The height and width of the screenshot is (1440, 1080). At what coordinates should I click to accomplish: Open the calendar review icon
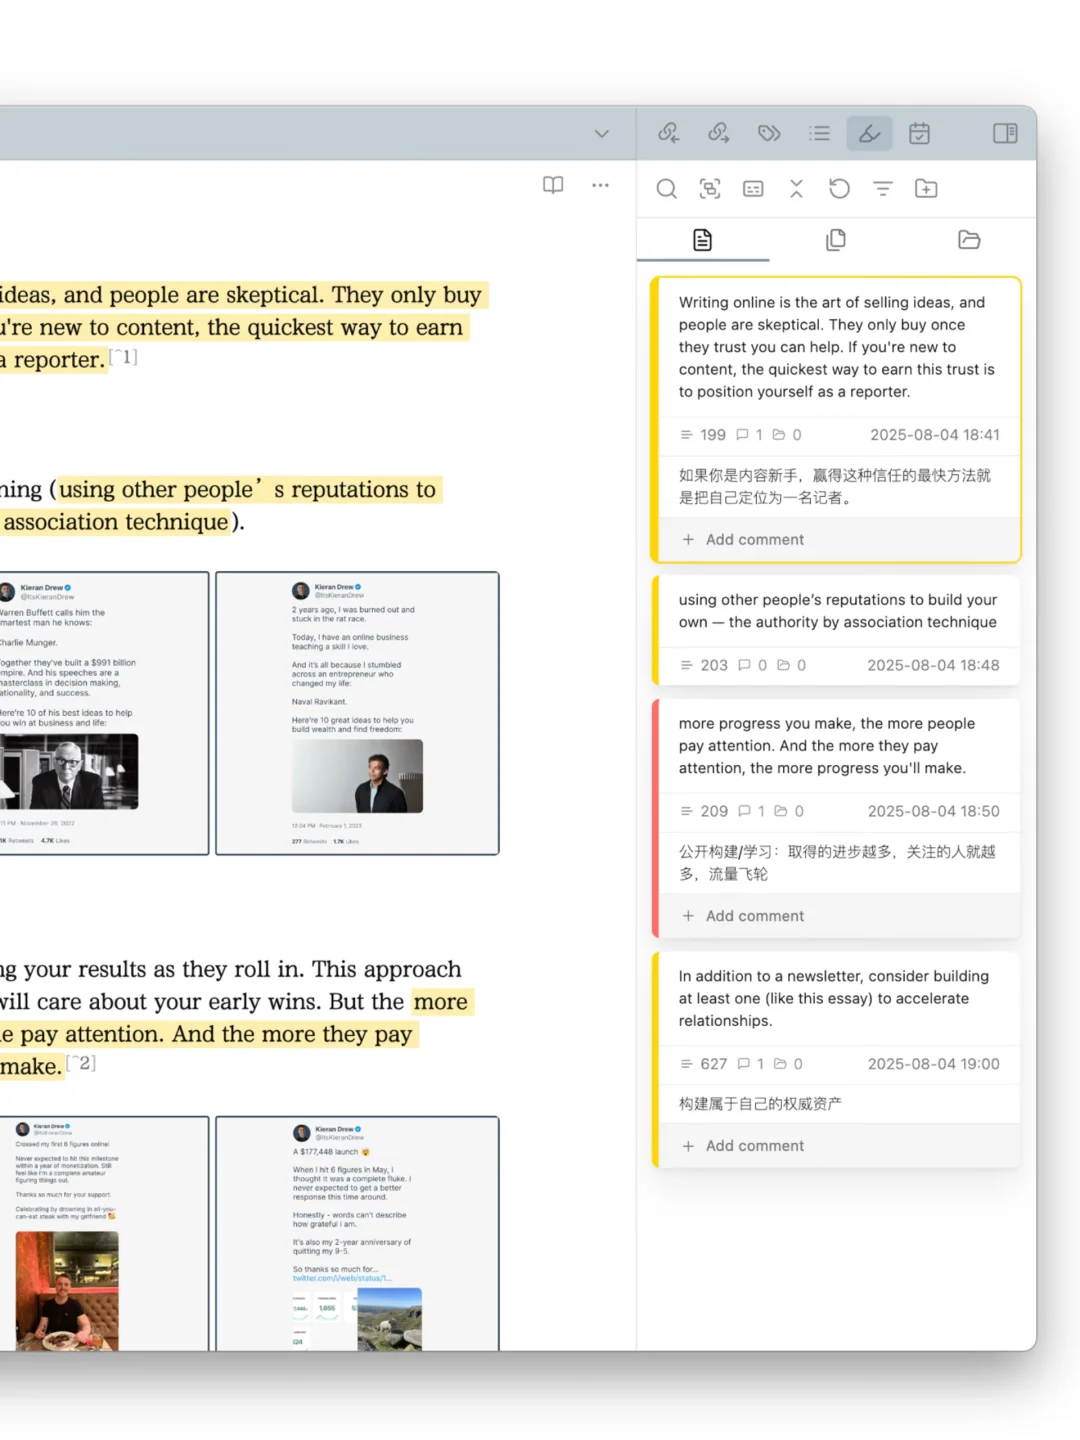919,132
